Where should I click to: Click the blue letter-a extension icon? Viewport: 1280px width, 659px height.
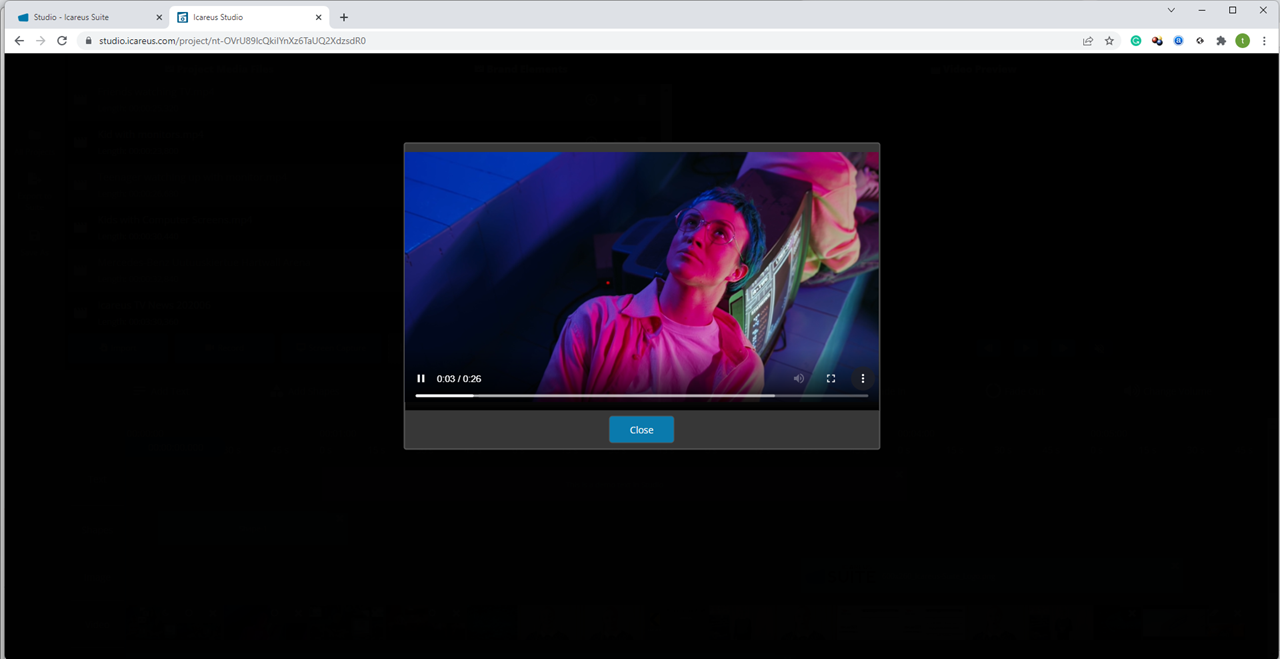tap(1178, 41)
